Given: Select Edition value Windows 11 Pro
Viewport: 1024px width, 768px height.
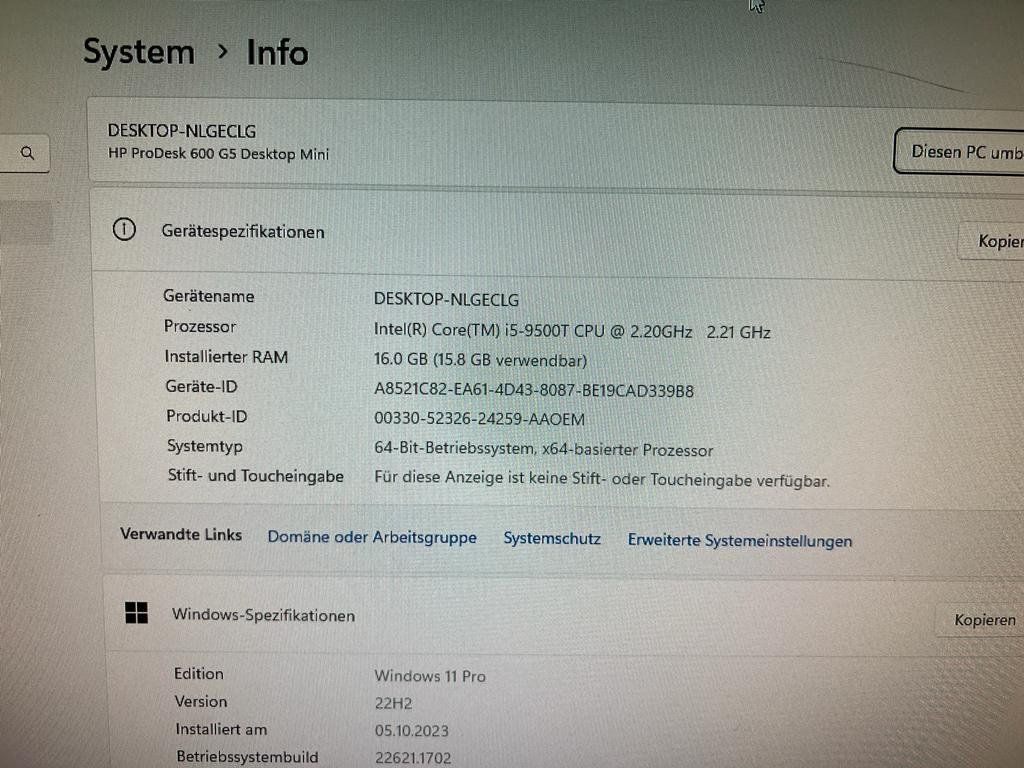Looking at the screenshot, I should pos(430,676).
